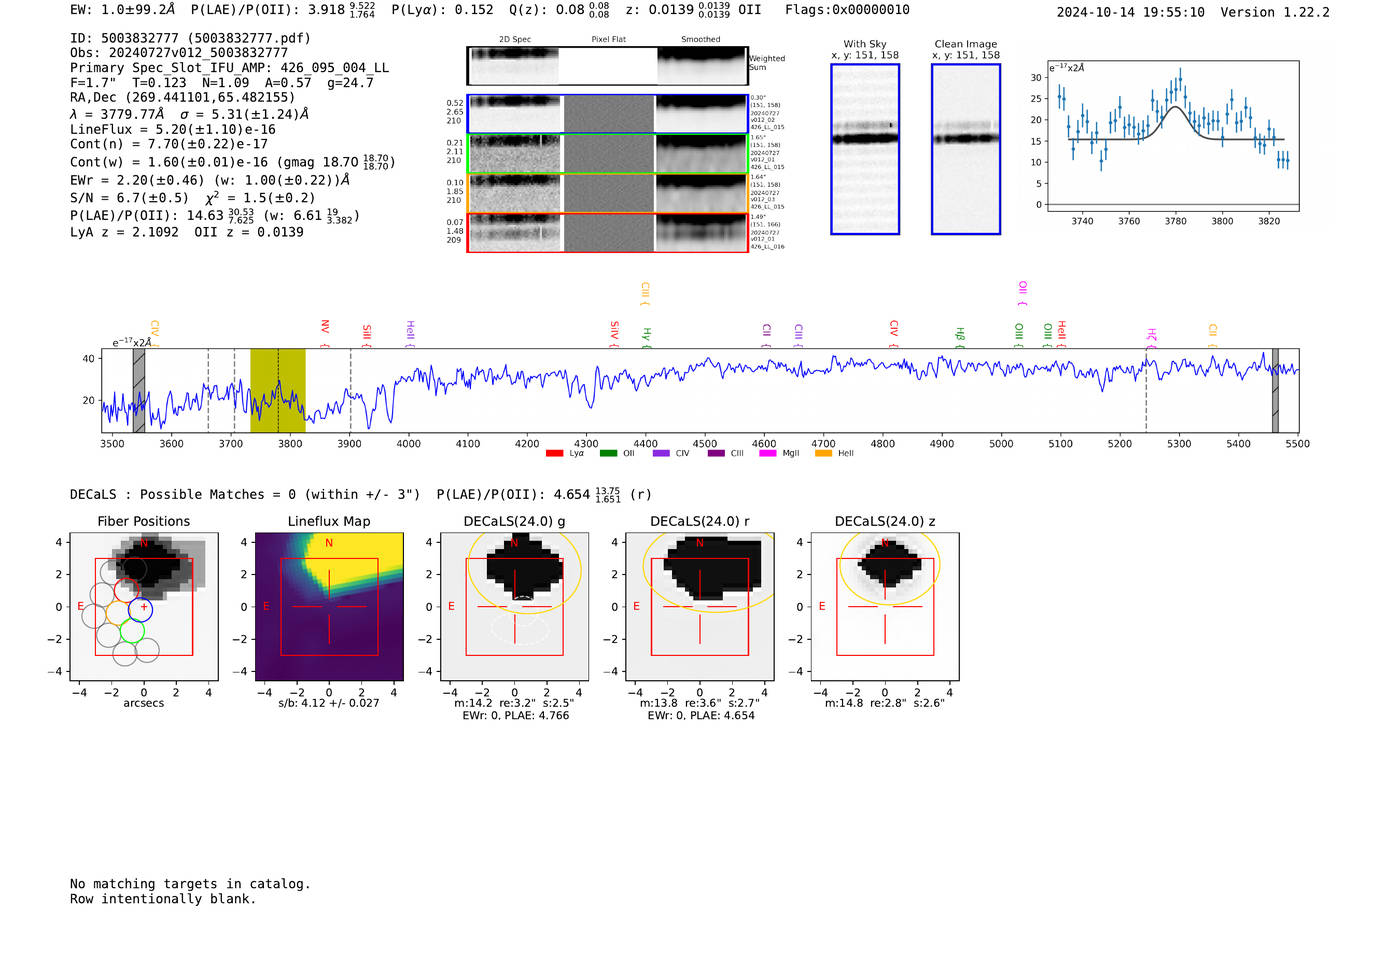
Task: Click the magenta OII label above 5030 Å
Action: [x=1023, y=294]
